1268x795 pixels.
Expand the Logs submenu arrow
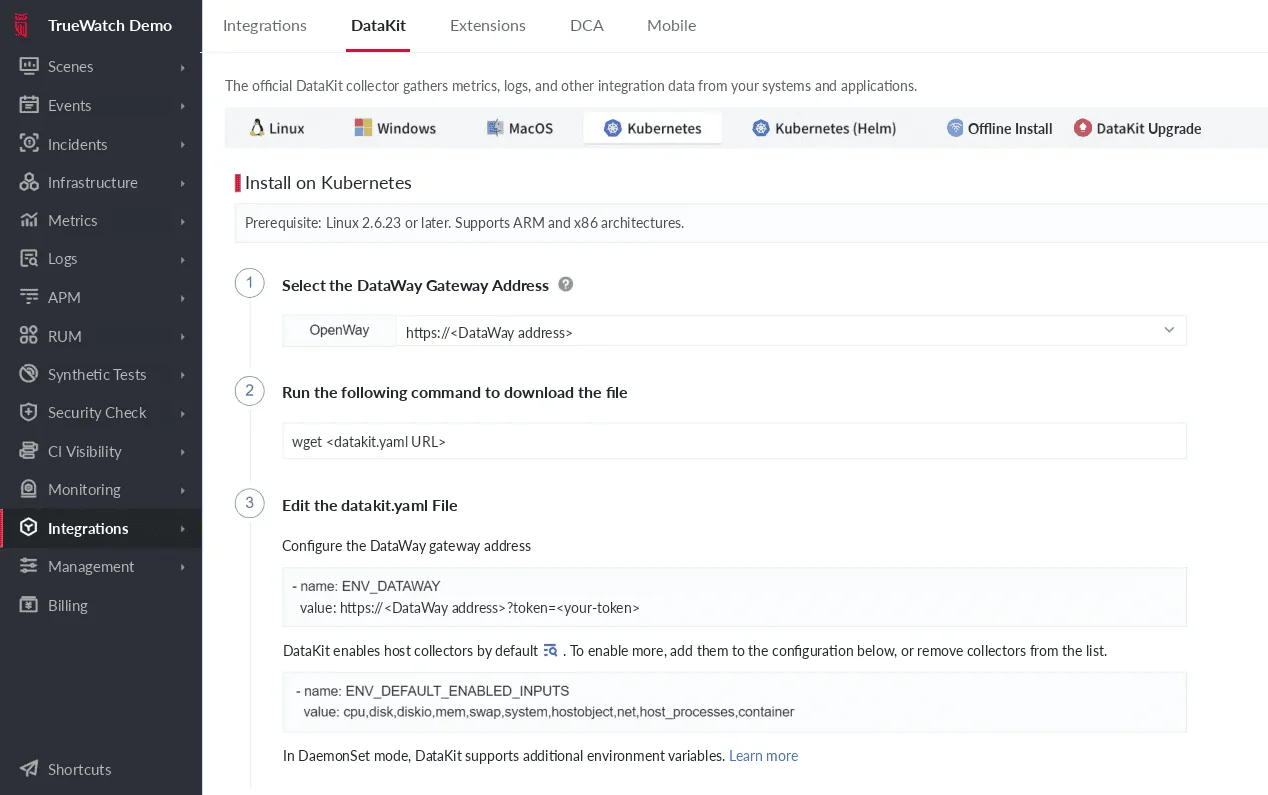pyautogui.click(x=183, y=259)
